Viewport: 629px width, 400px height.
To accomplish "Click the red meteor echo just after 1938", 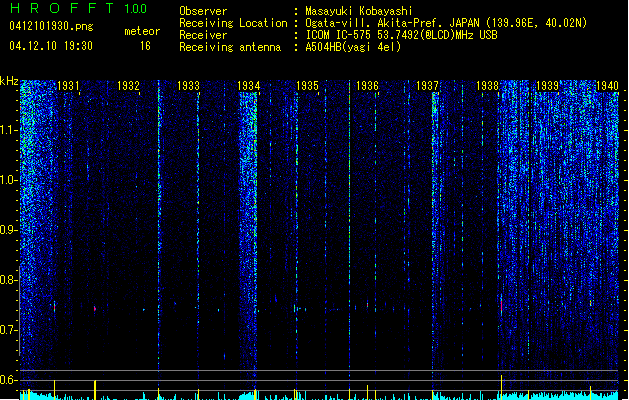I will [501, 306].
